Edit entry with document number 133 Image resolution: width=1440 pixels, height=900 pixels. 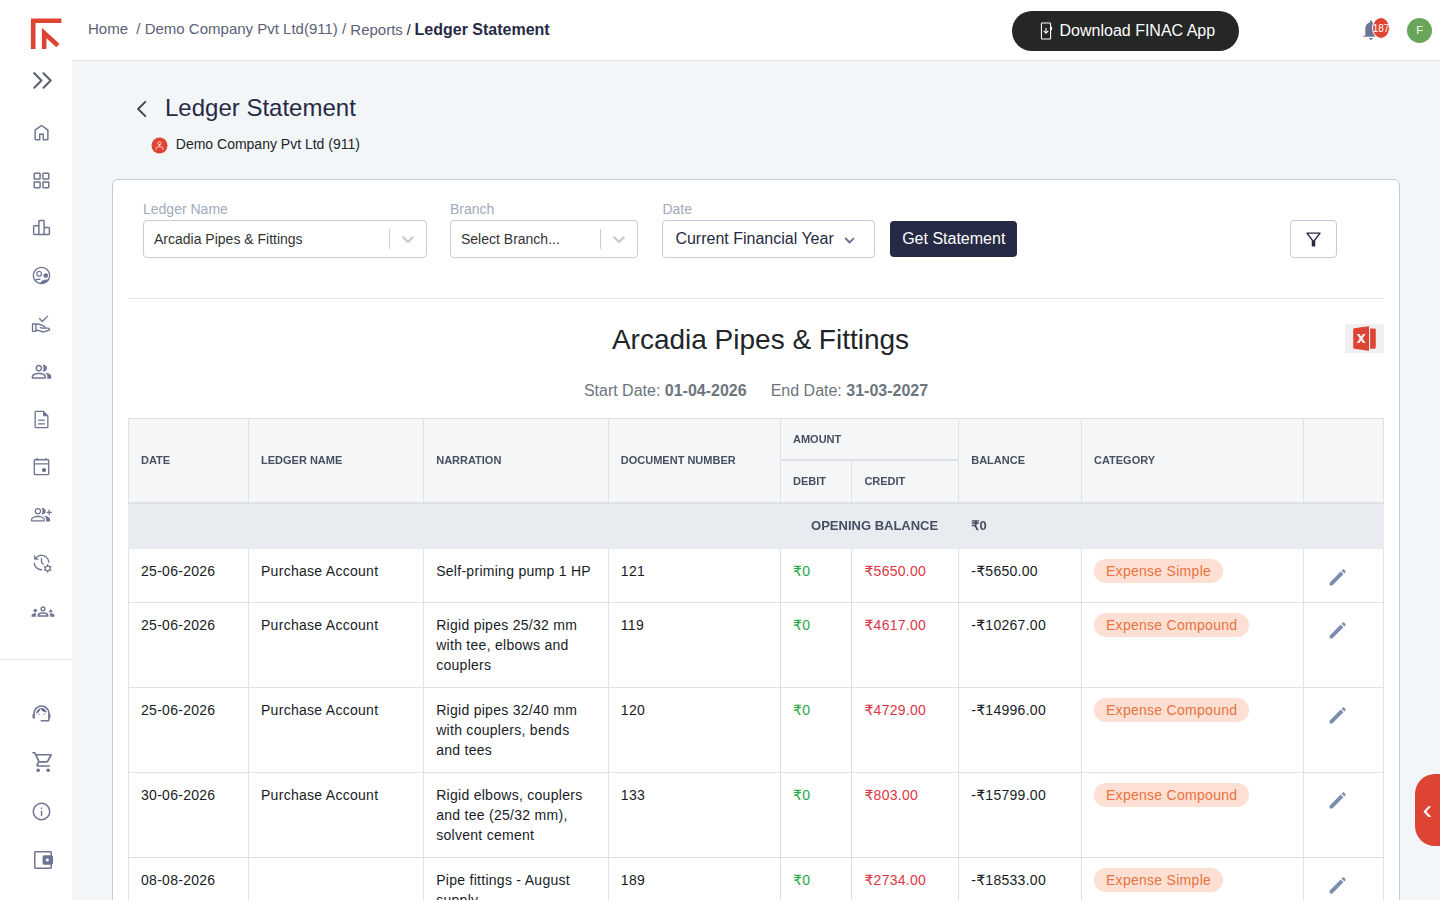[1337, 800]
